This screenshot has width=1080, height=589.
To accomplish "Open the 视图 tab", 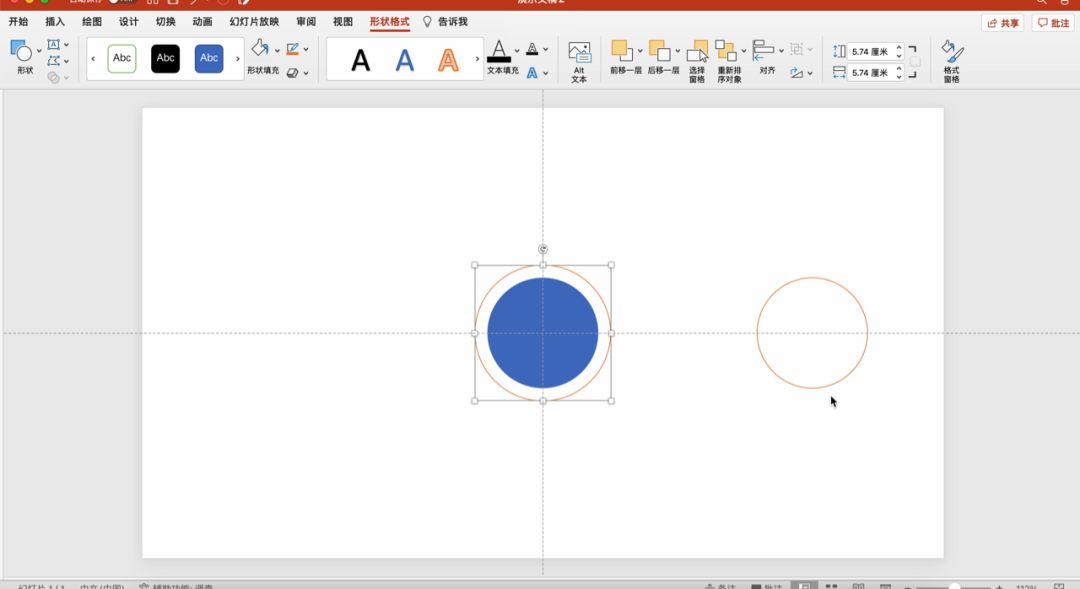I will point(343,21).
